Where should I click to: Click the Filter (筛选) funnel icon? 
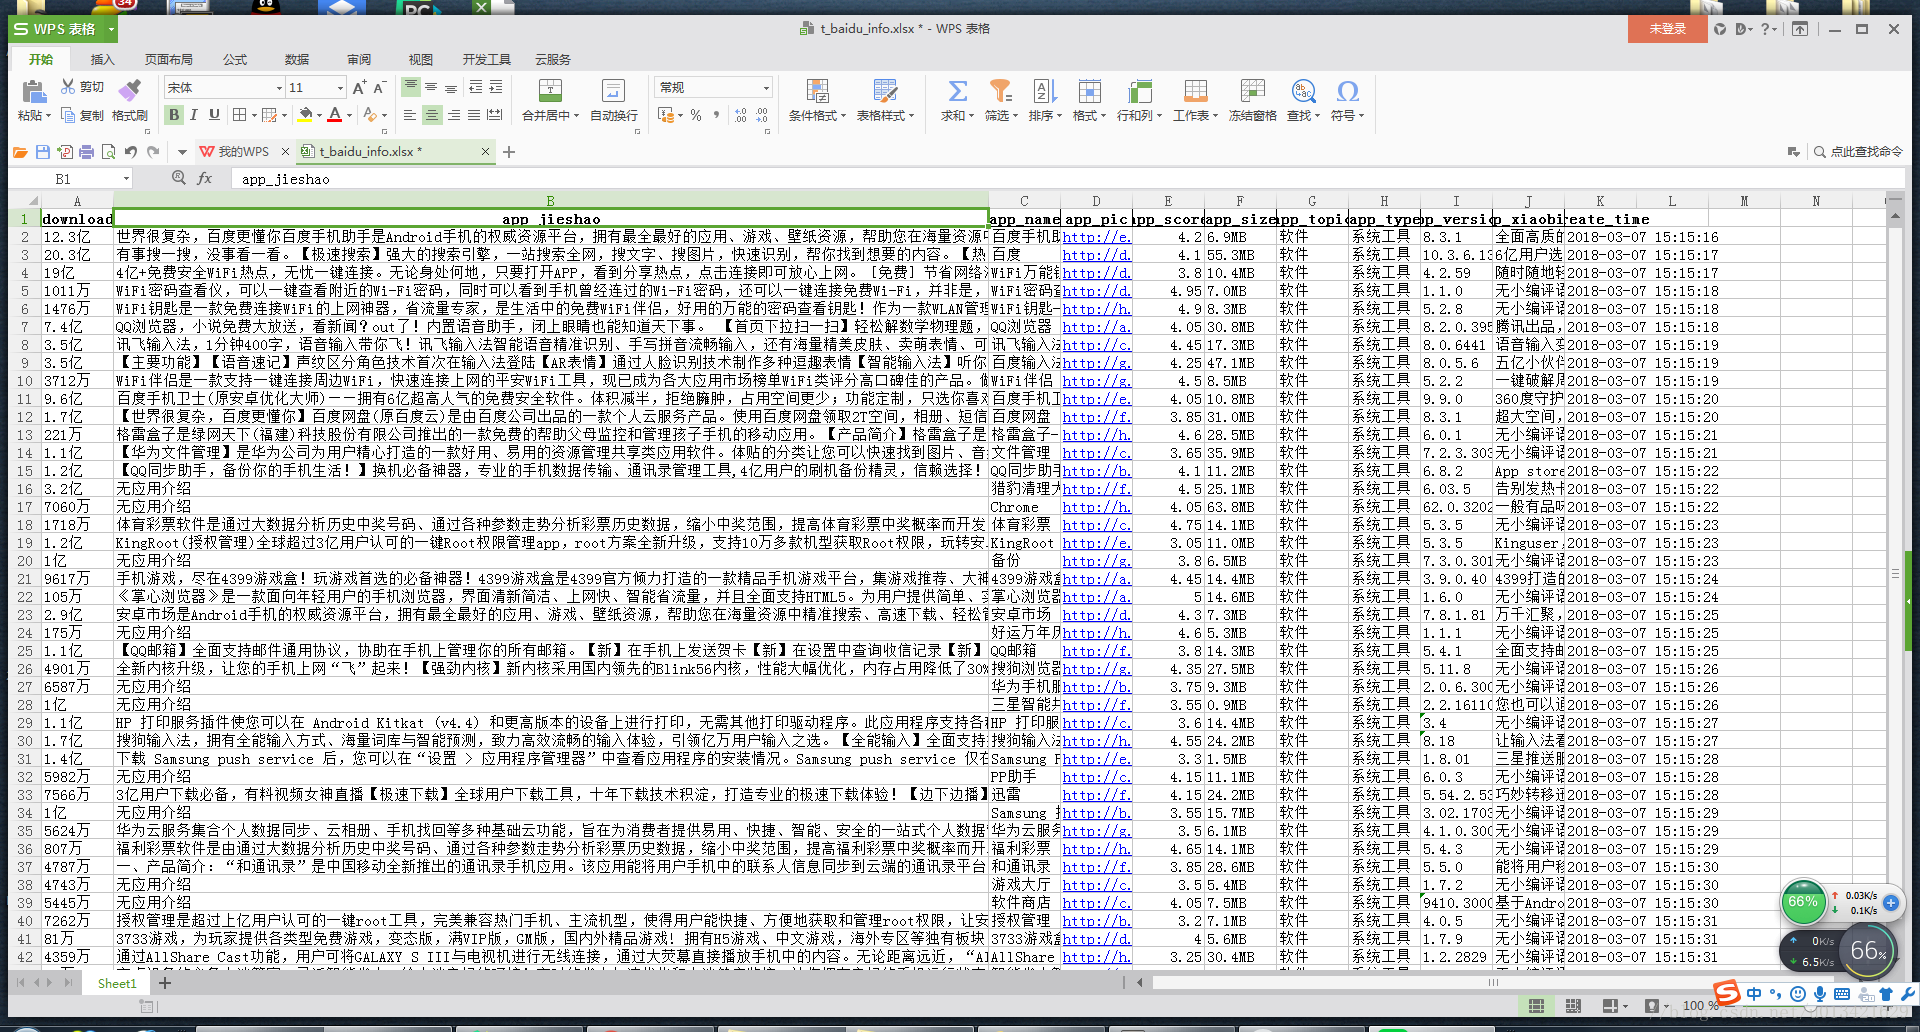click(1000, 91)
